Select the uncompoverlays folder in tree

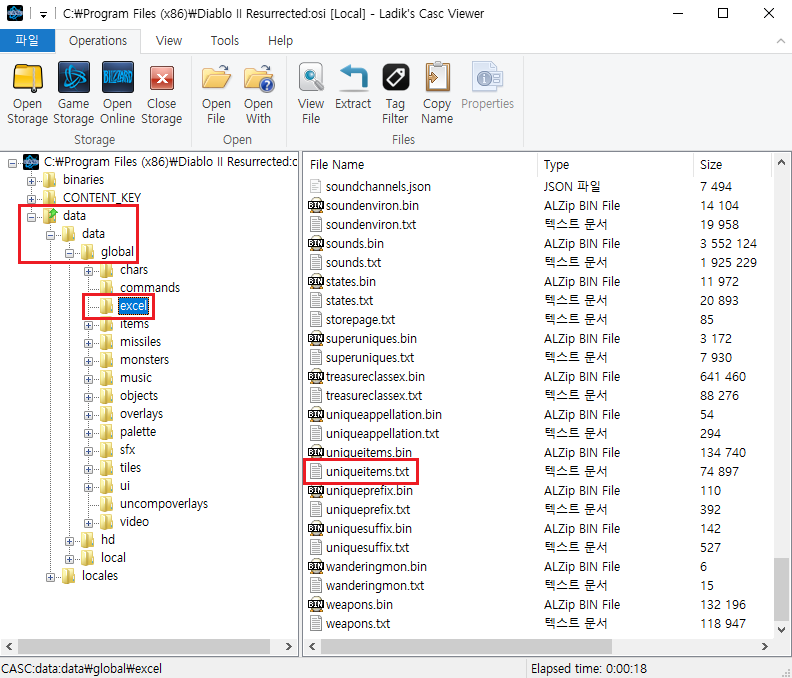click(x=164, y=504)
